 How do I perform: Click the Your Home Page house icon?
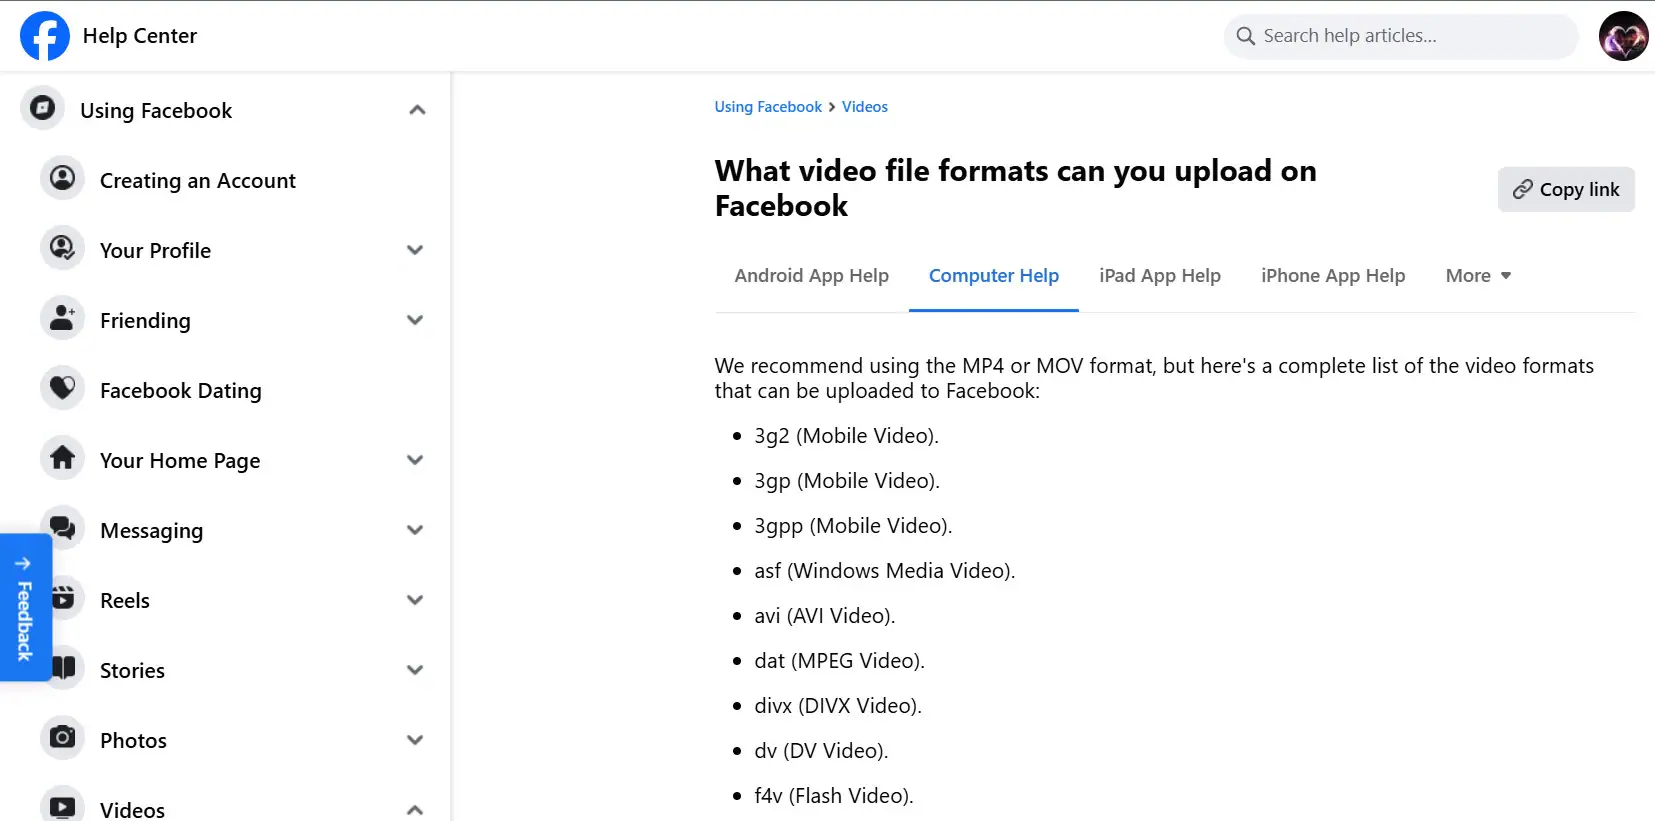point(62,458)
